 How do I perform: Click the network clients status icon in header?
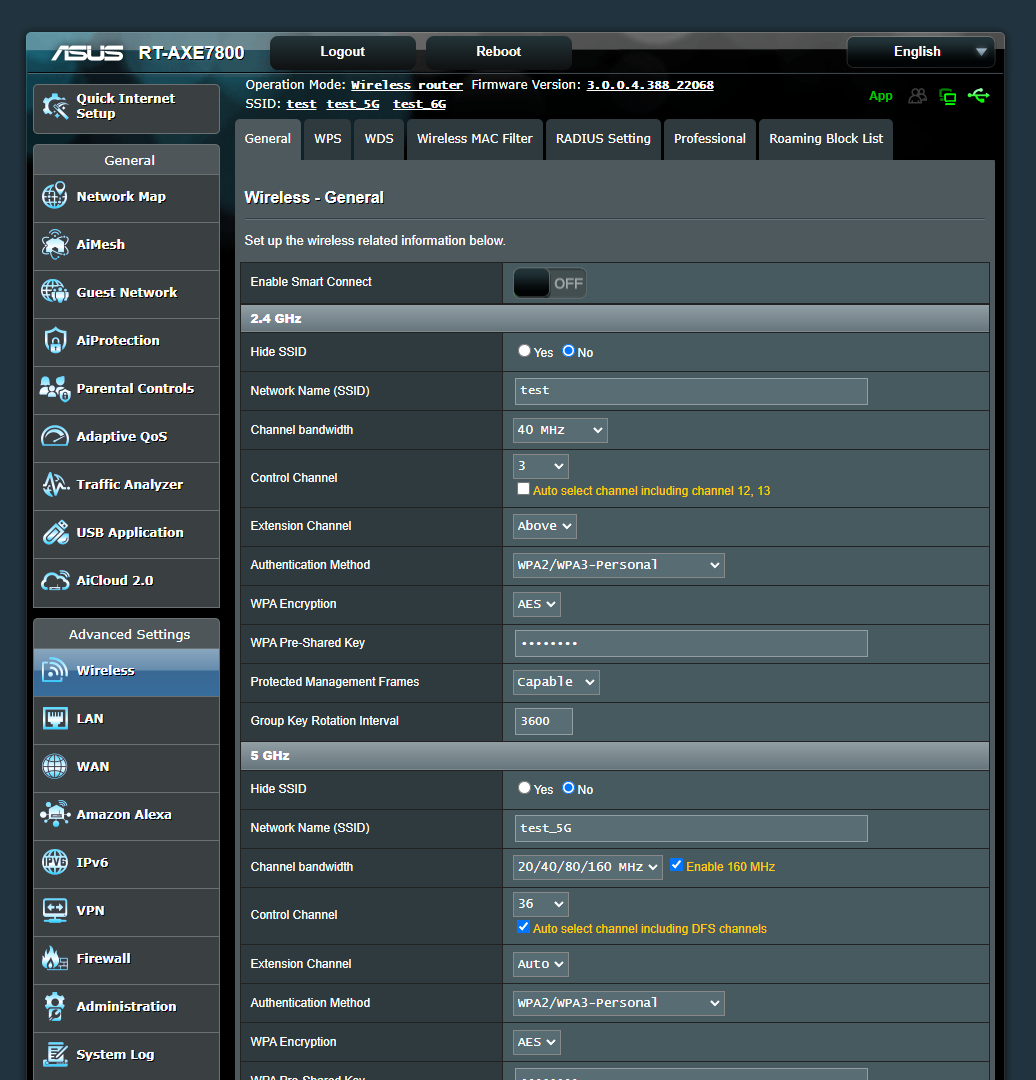click(x=948, y=96)
